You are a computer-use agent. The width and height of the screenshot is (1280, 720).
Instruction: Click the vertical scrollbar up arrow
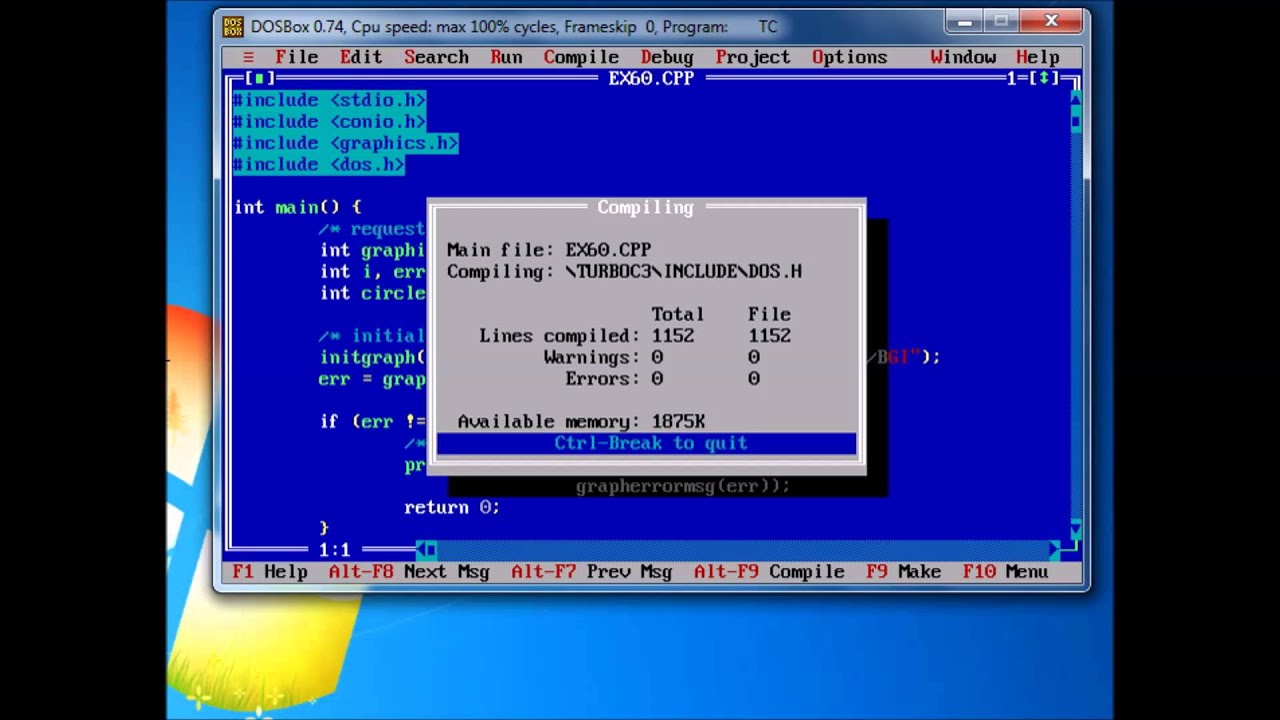tap(1076, 99)
